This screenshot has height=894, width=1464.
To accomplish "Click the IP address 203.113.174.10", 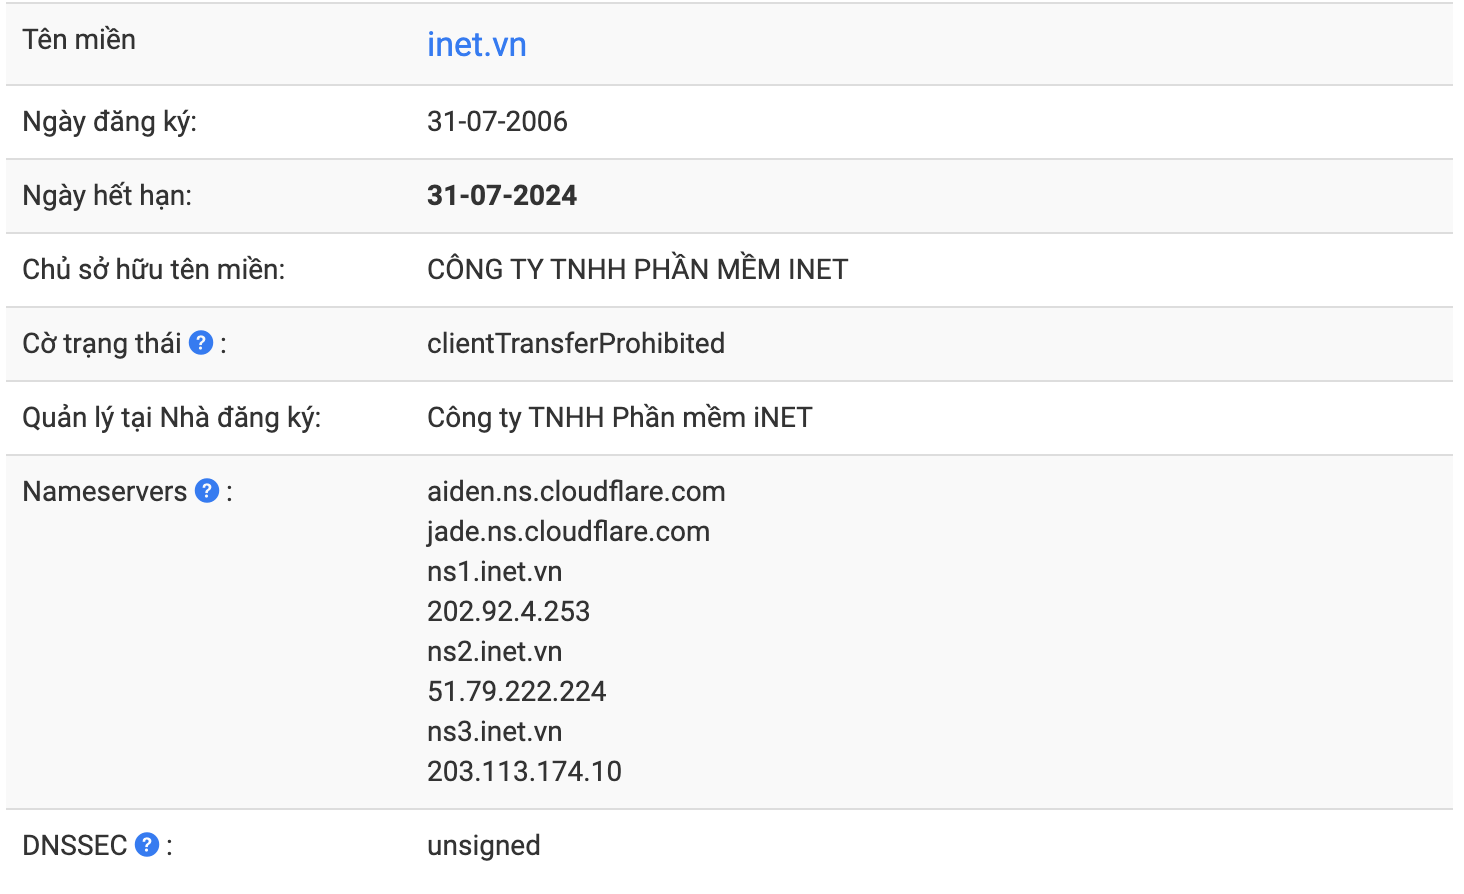I will (x=524, y=771).
